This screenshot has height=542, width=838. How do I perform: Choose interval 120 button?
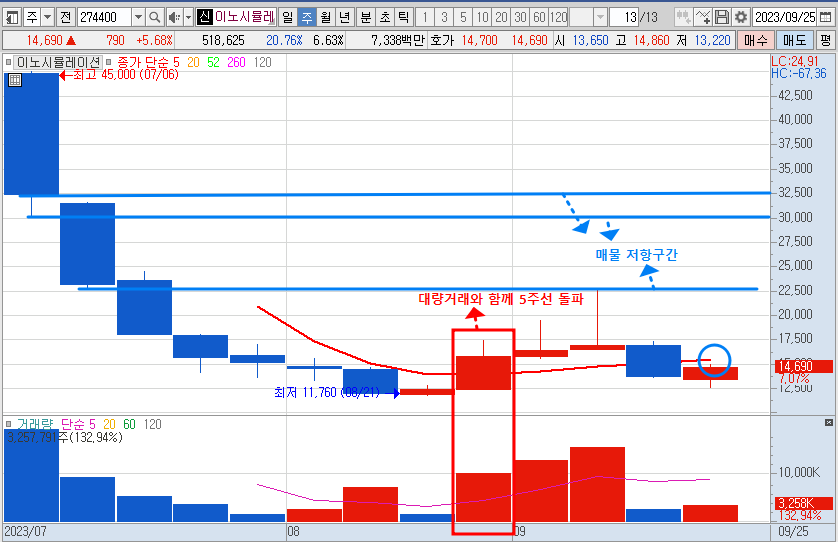(x=558, y=18)
